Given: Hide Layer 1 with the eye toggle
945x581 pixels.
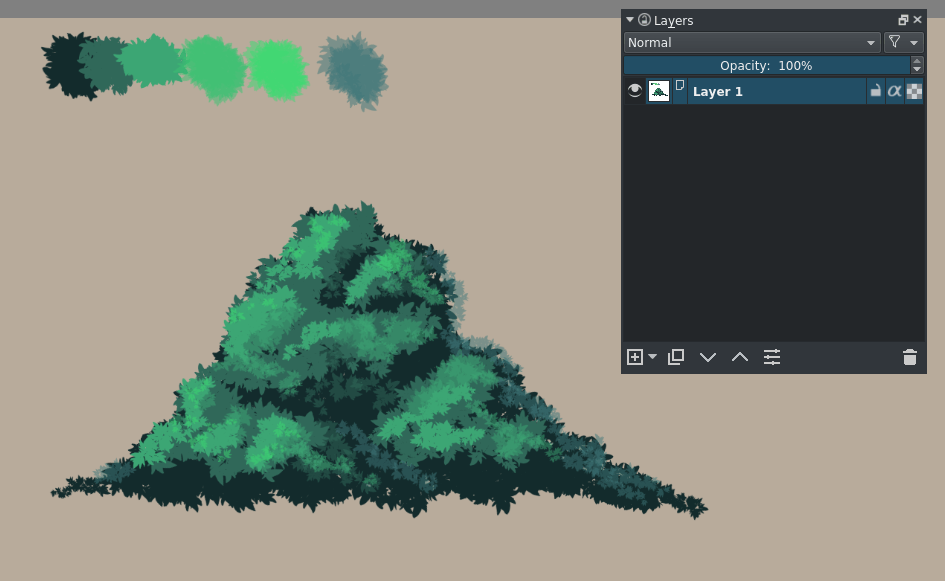Looking at the screenshot, I should pyautogui.click(x=634, y=90).
